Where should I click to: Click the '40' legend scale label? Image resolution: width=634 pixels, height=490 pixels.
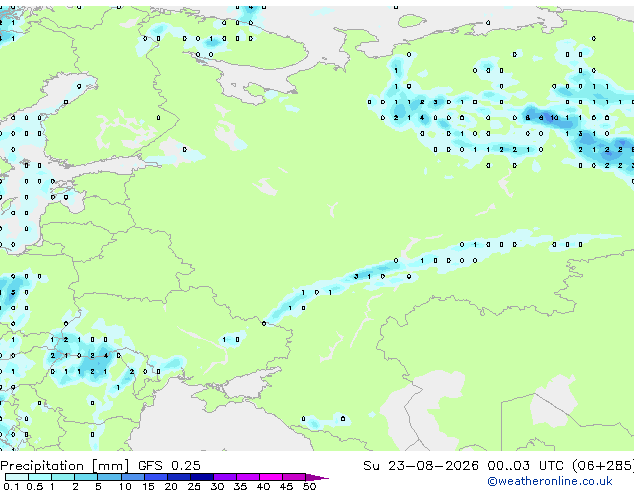point(263,486)
